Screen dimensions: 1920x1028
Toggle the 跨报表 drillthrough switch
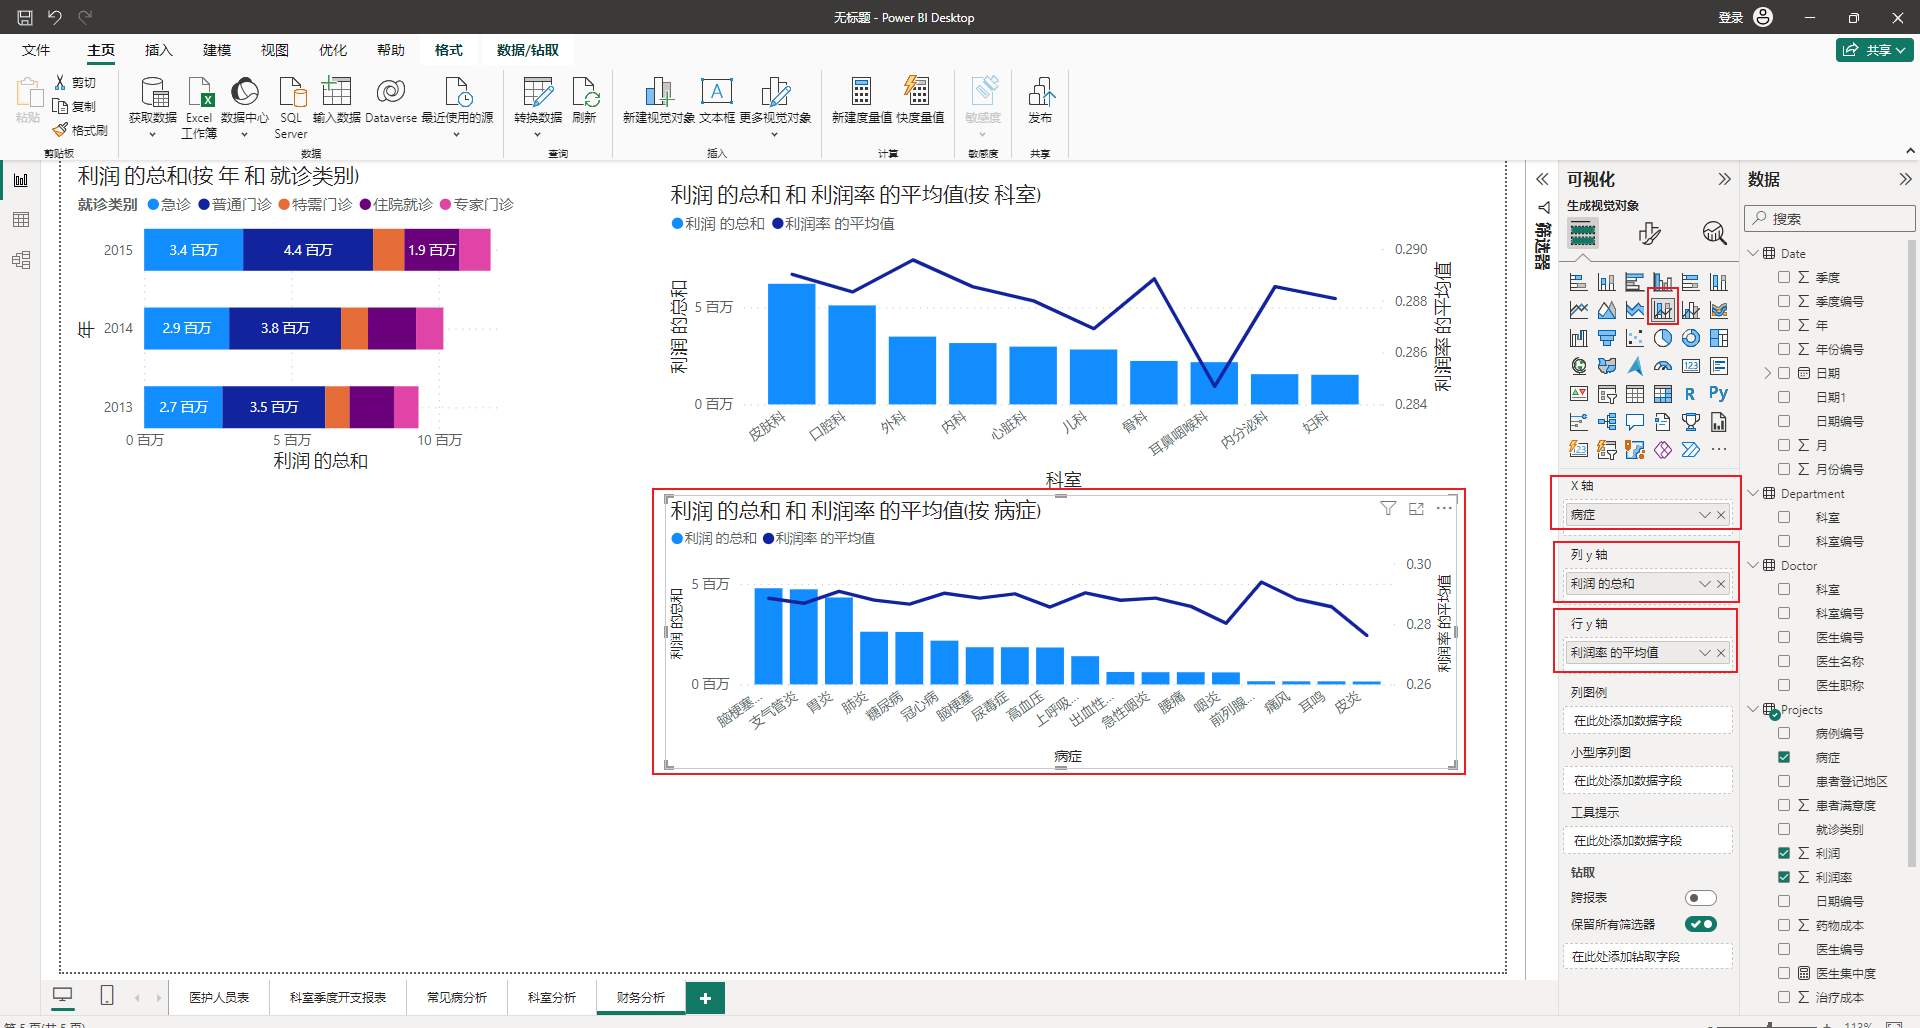click(1700, 898)
